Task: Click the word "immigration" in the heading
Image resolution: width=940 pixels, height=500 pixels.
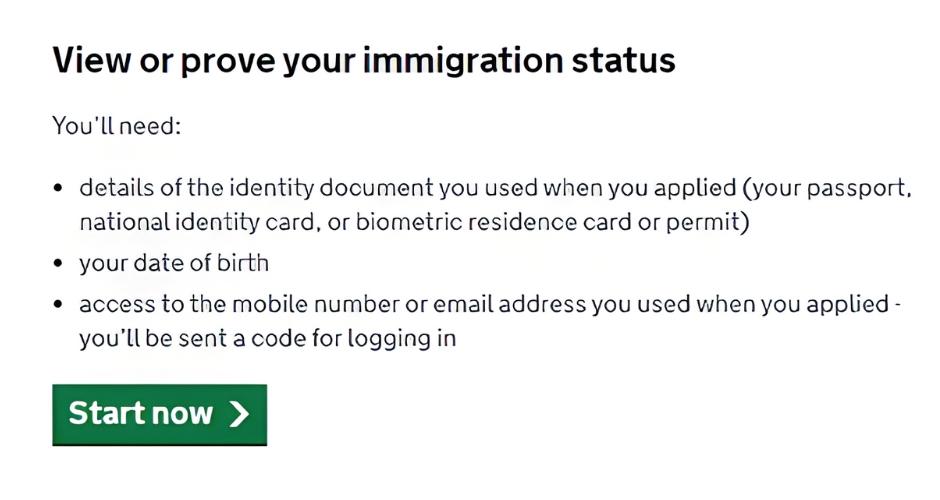Action: (x=463, y=62)
